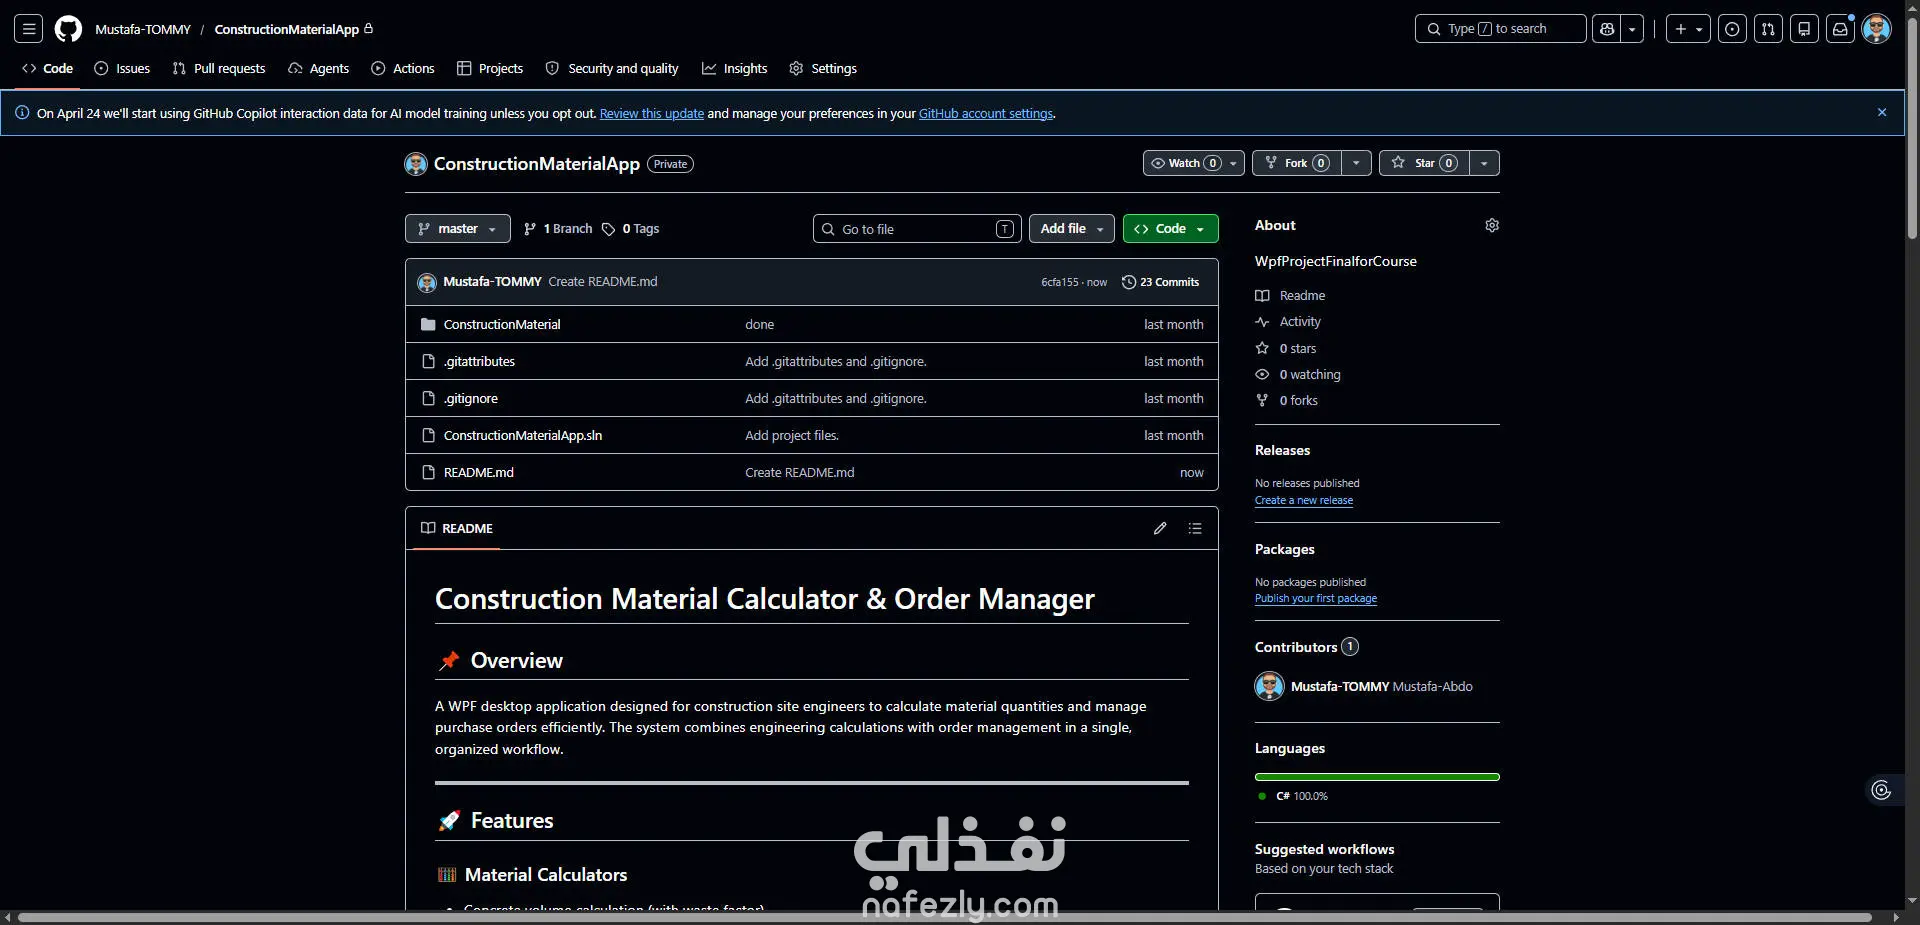Open the Activity link in About sidebar
The image size is (1920, 925).
click(1288, 322)
